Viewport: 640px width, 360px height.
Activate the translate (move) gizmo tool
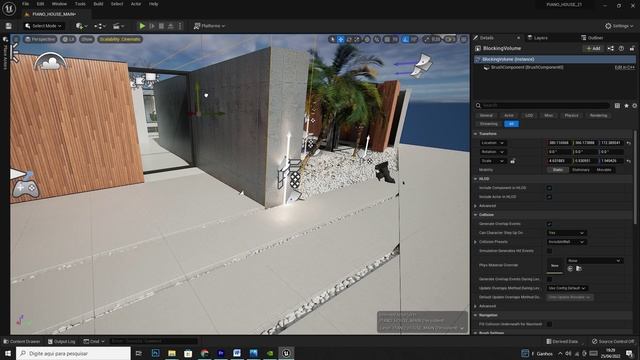point(341,39)
